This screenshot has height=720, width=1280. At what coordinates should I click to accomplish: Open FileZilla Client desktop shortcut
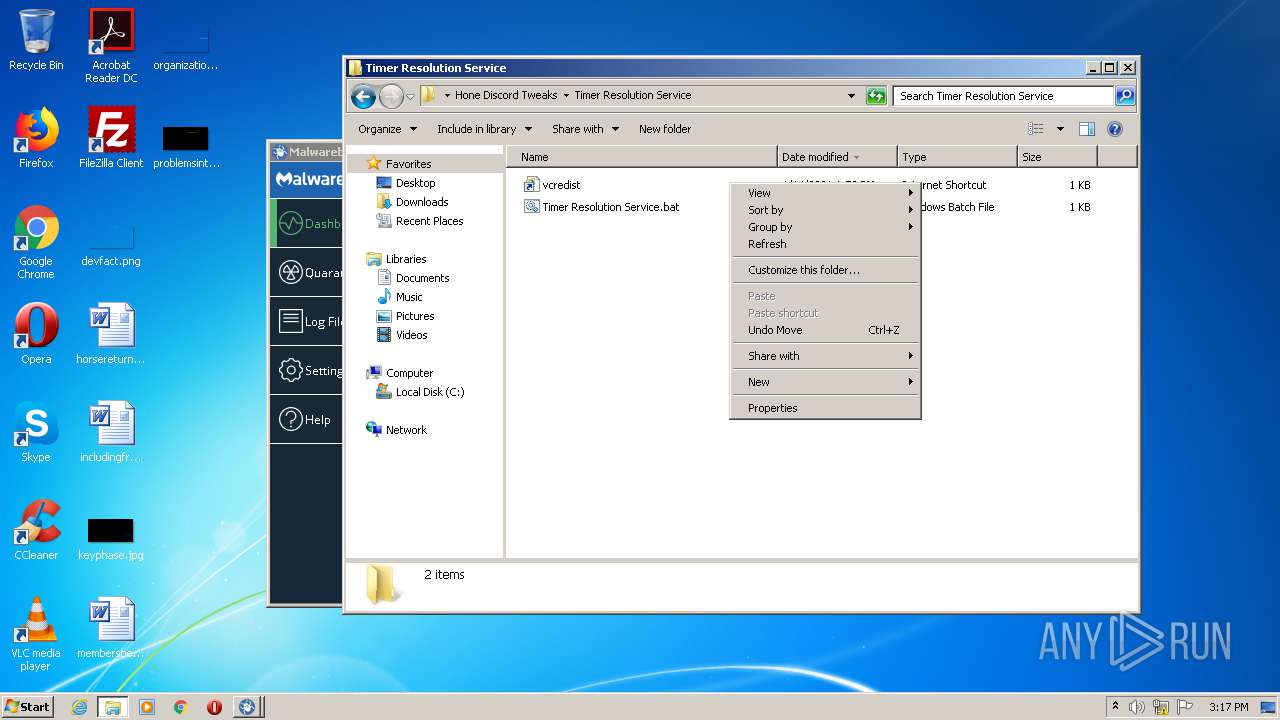tap(111, 138)
